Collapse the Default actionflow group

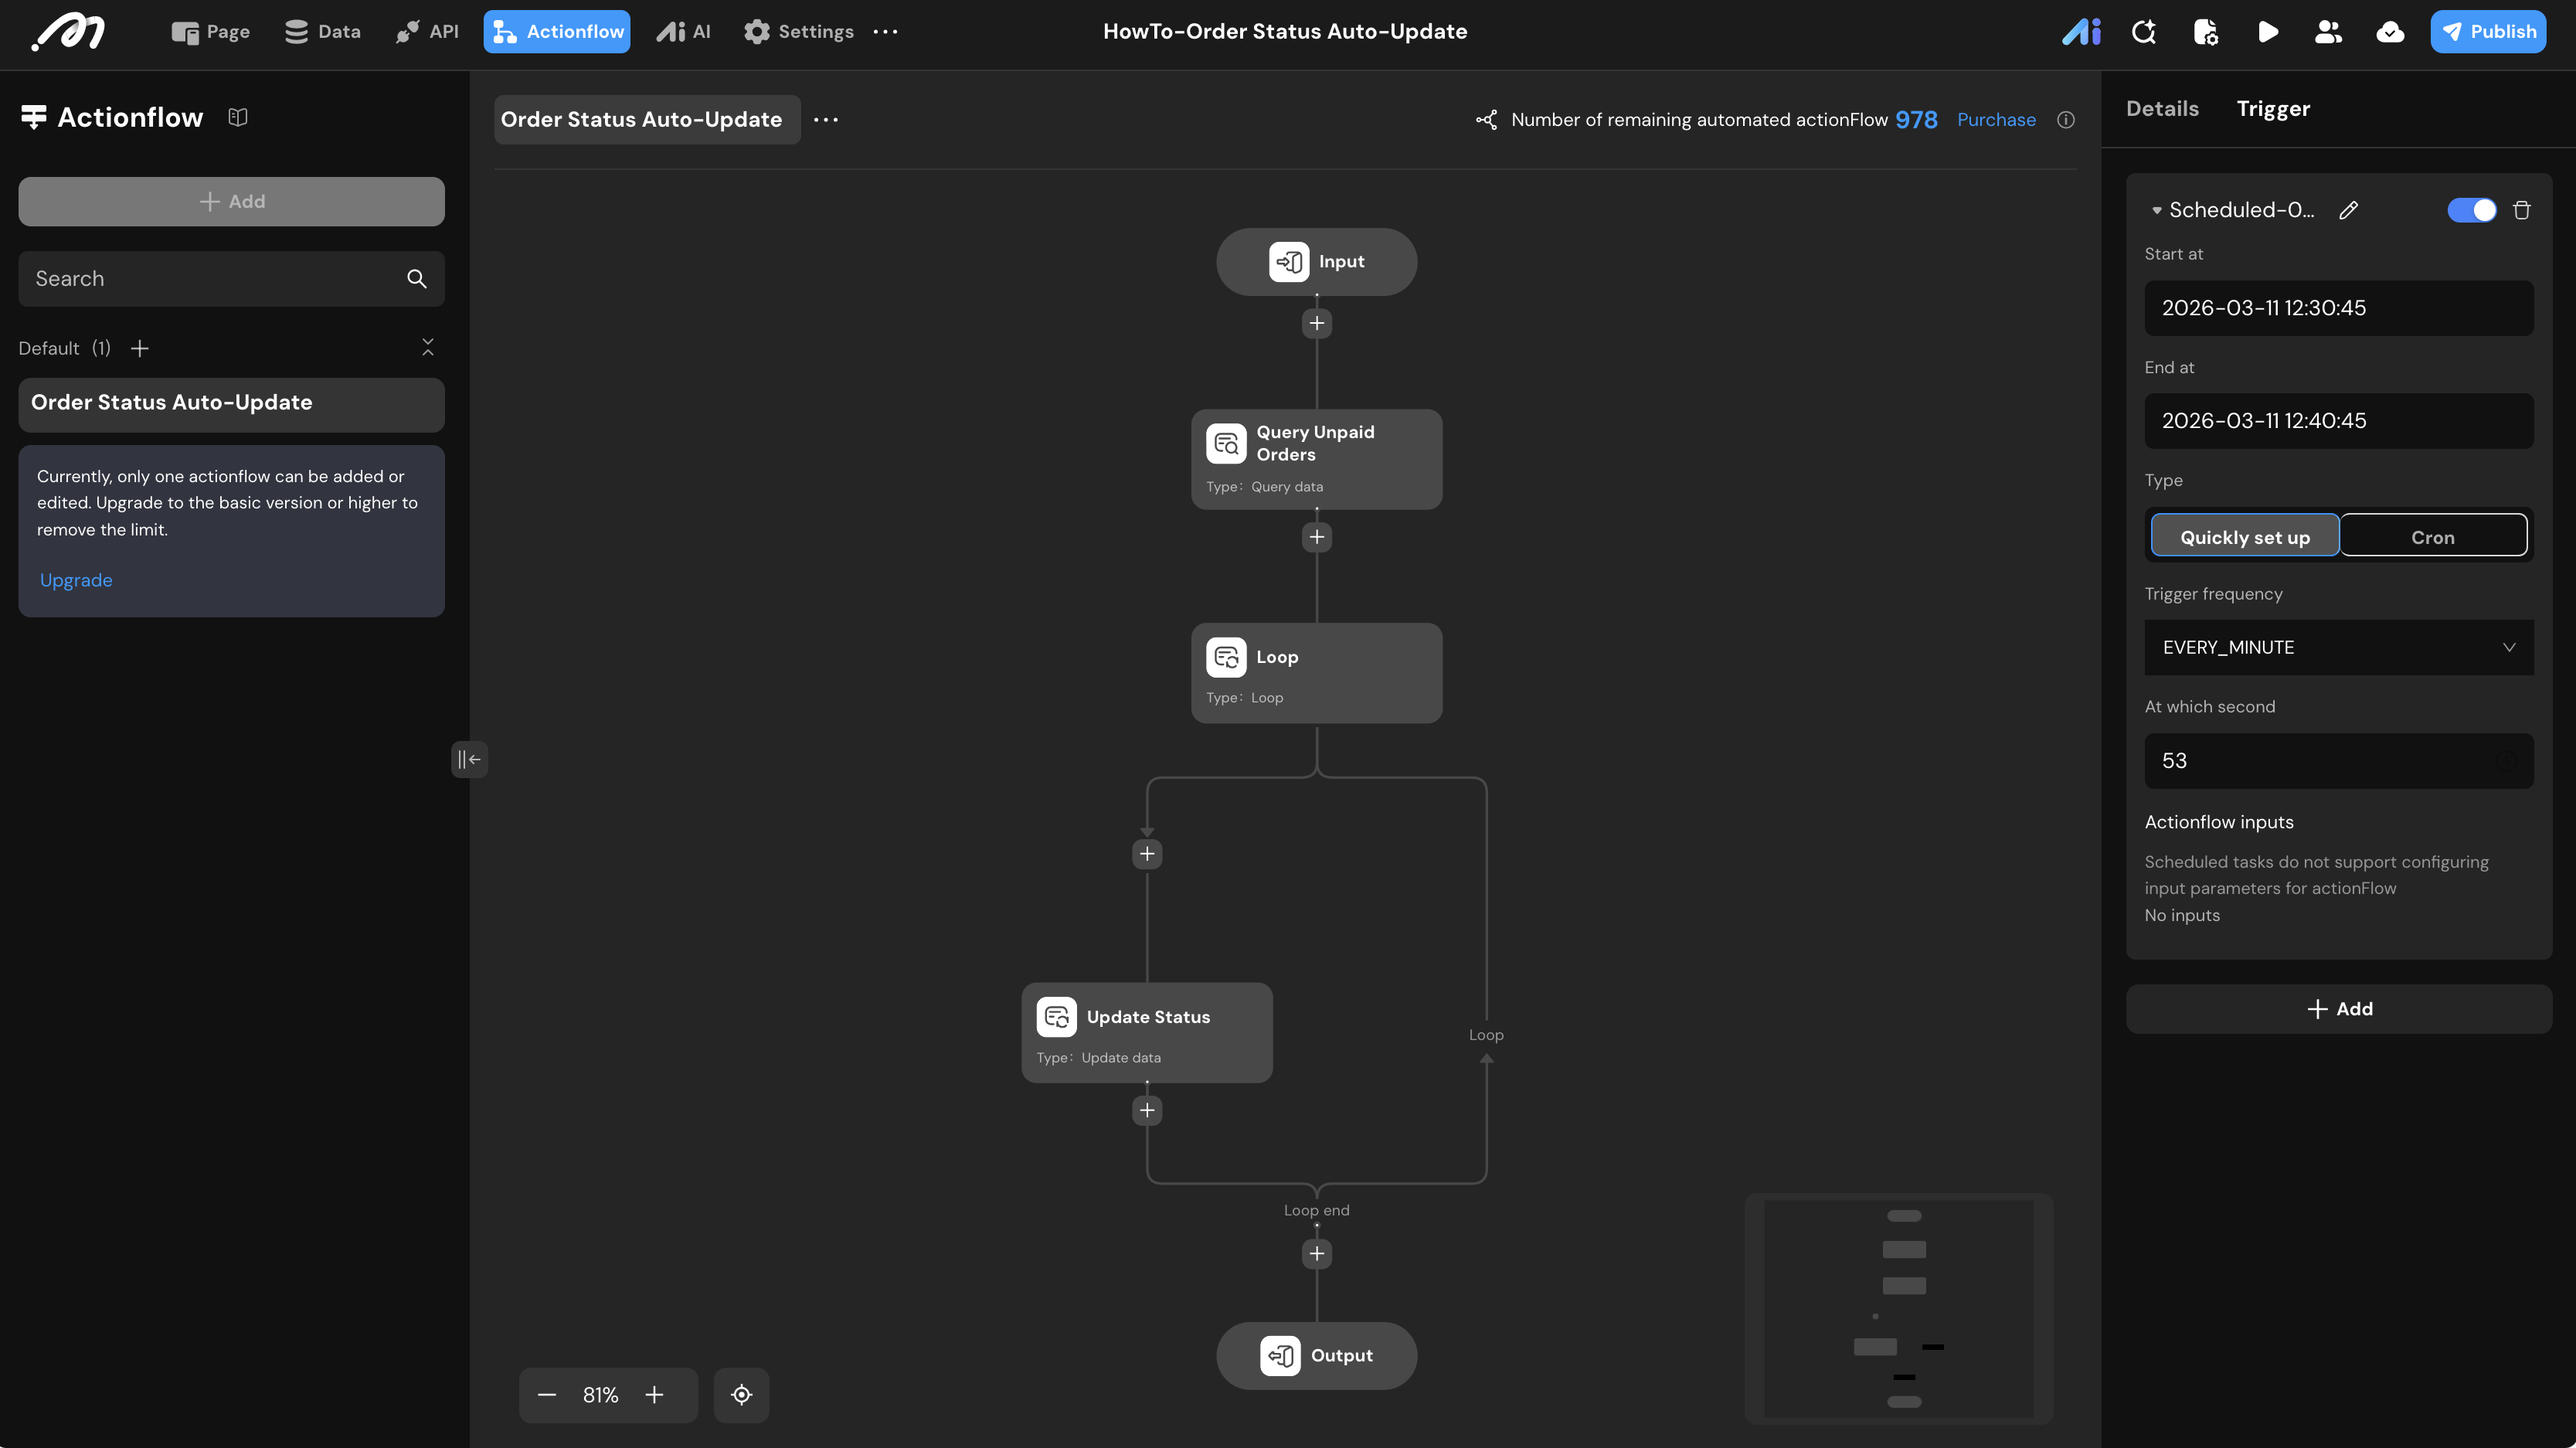point(428,348)
